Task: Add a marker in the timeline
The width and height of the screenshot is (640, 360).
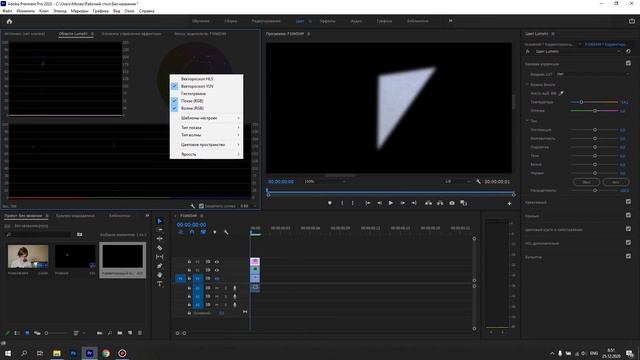Action: (215, 232)
